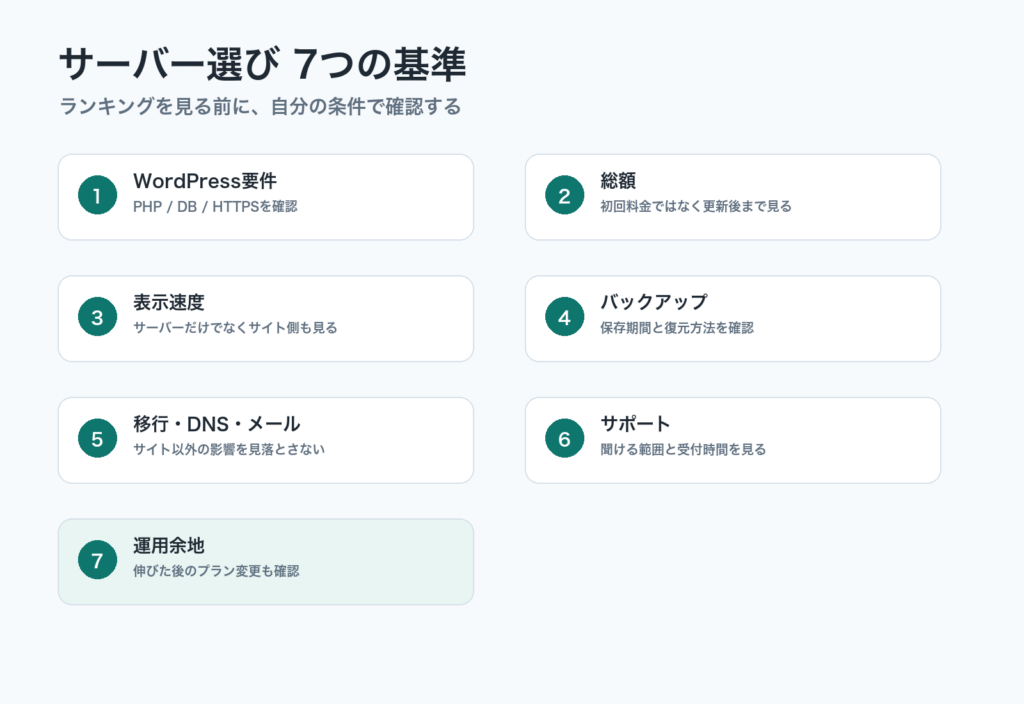Viewport: 1024px width, 704px height.
Task: Click the text 初回料金ではなく更新後まで見る
Action: [x=696, y=206]
